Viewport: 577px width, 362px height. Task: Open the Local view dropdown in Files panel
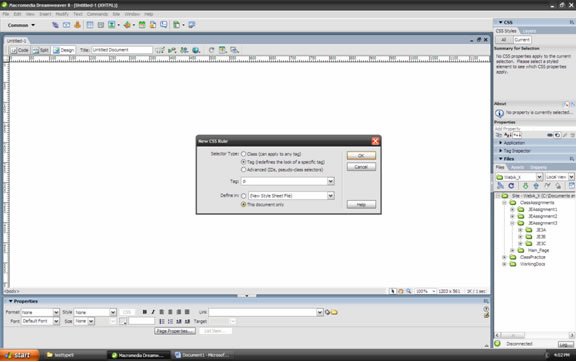point(571,177)
